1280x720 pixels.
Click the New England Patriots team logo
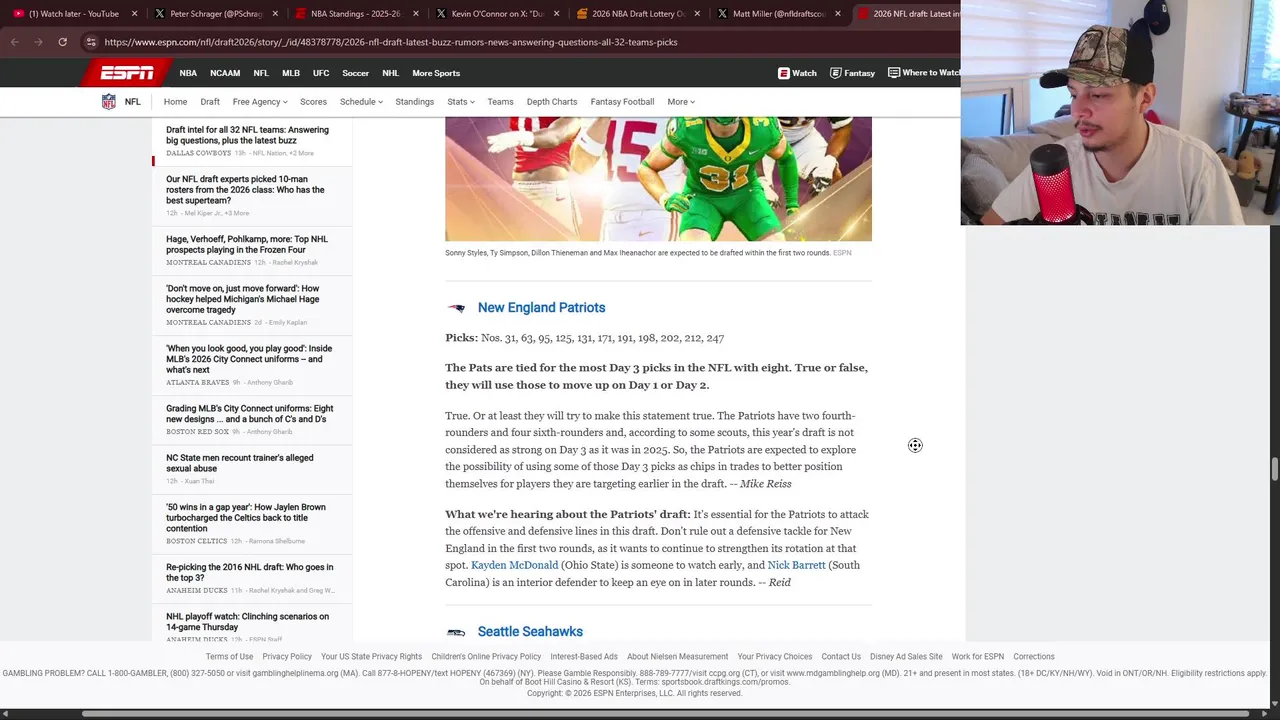[456, 308]
